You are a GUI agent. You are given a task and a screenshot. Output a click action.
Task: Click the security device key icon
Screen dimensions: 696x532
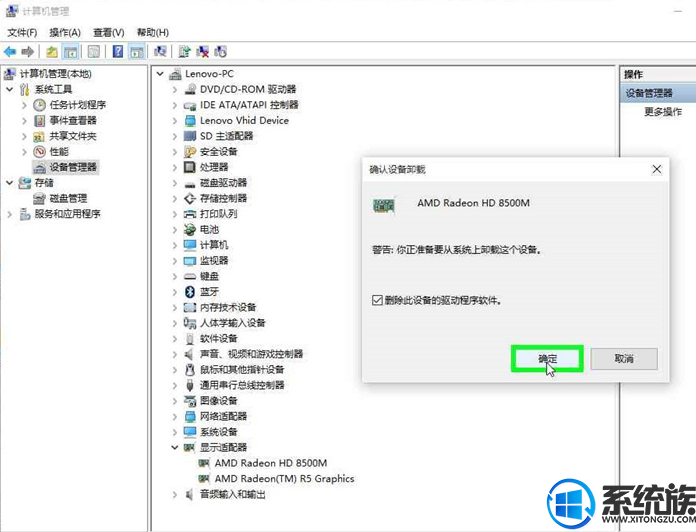pos(190,152)
